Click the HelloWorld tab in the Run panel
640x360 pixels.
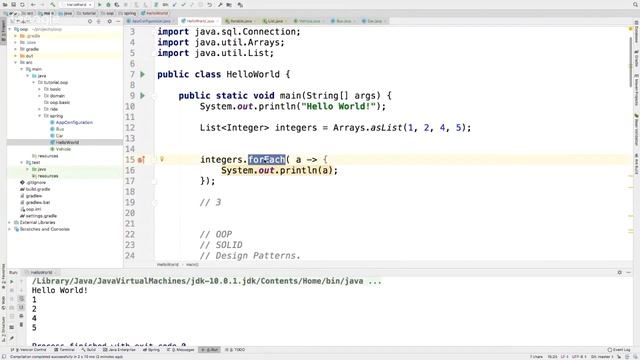coord(41,272)
